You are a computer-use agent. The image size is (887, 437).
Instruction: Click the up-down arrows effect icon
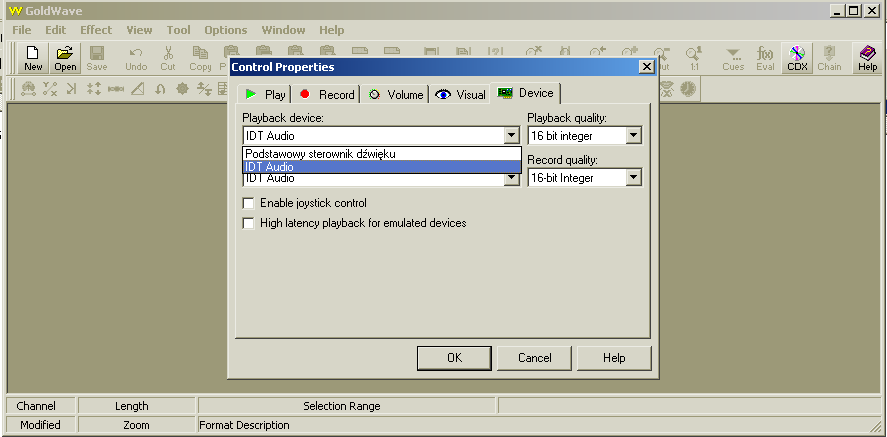pos(94,89)
